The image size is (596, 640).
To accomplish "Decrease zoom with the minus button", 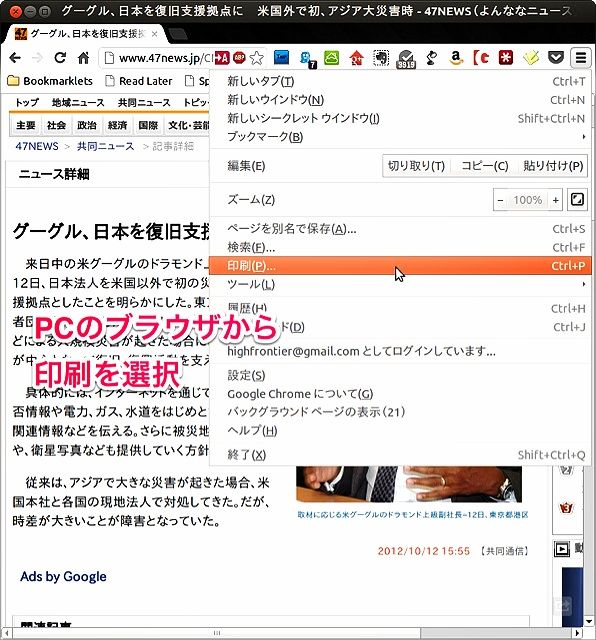I will (500, 200).
